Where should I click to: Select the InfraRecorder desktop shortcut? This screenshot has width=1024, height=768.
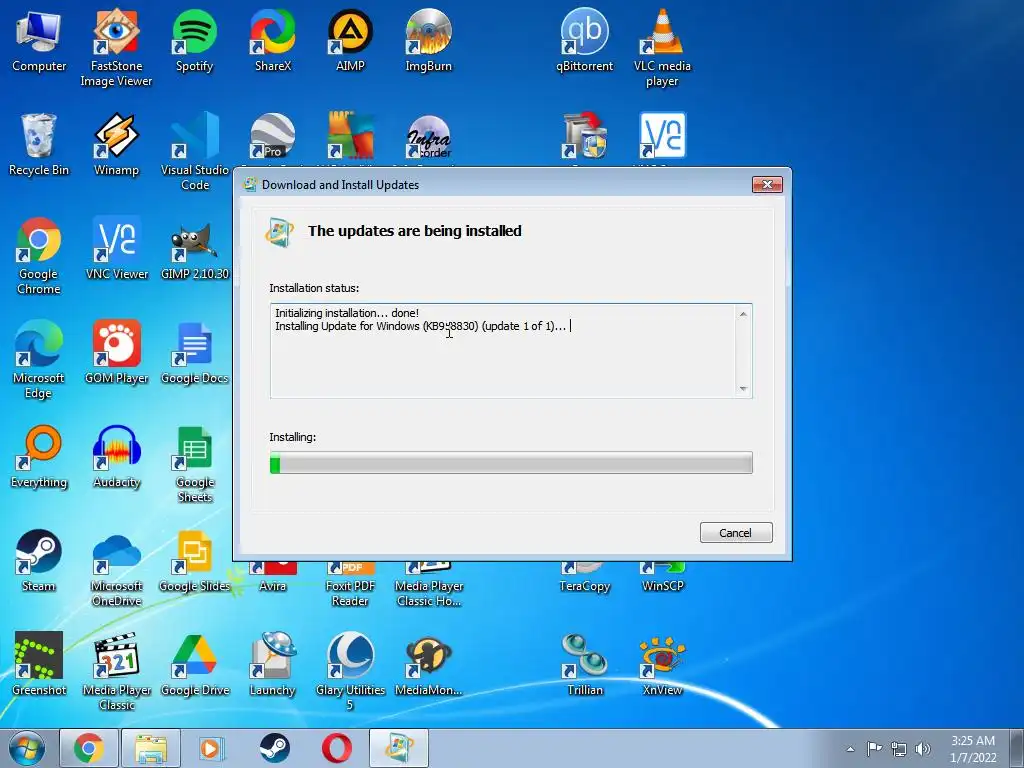click(428, 137)
